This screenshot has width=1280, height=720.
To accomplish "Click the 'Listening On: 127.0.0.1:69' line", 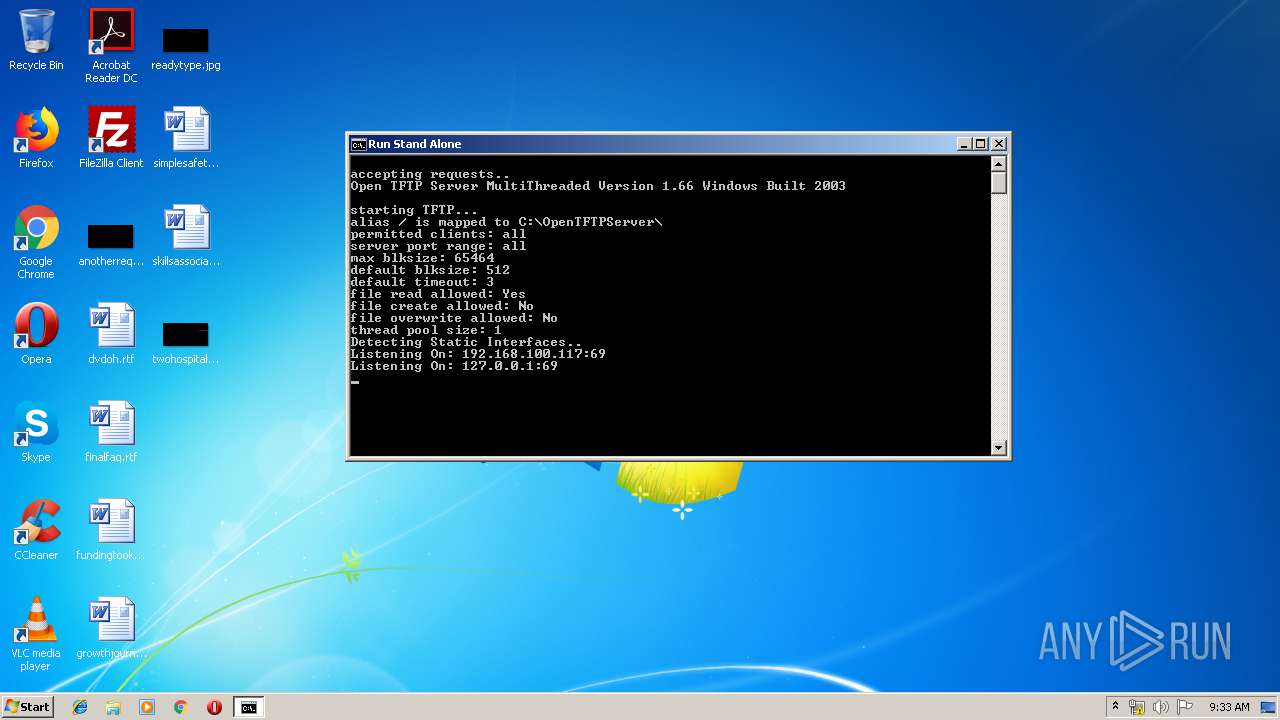I will click(454, 366).
